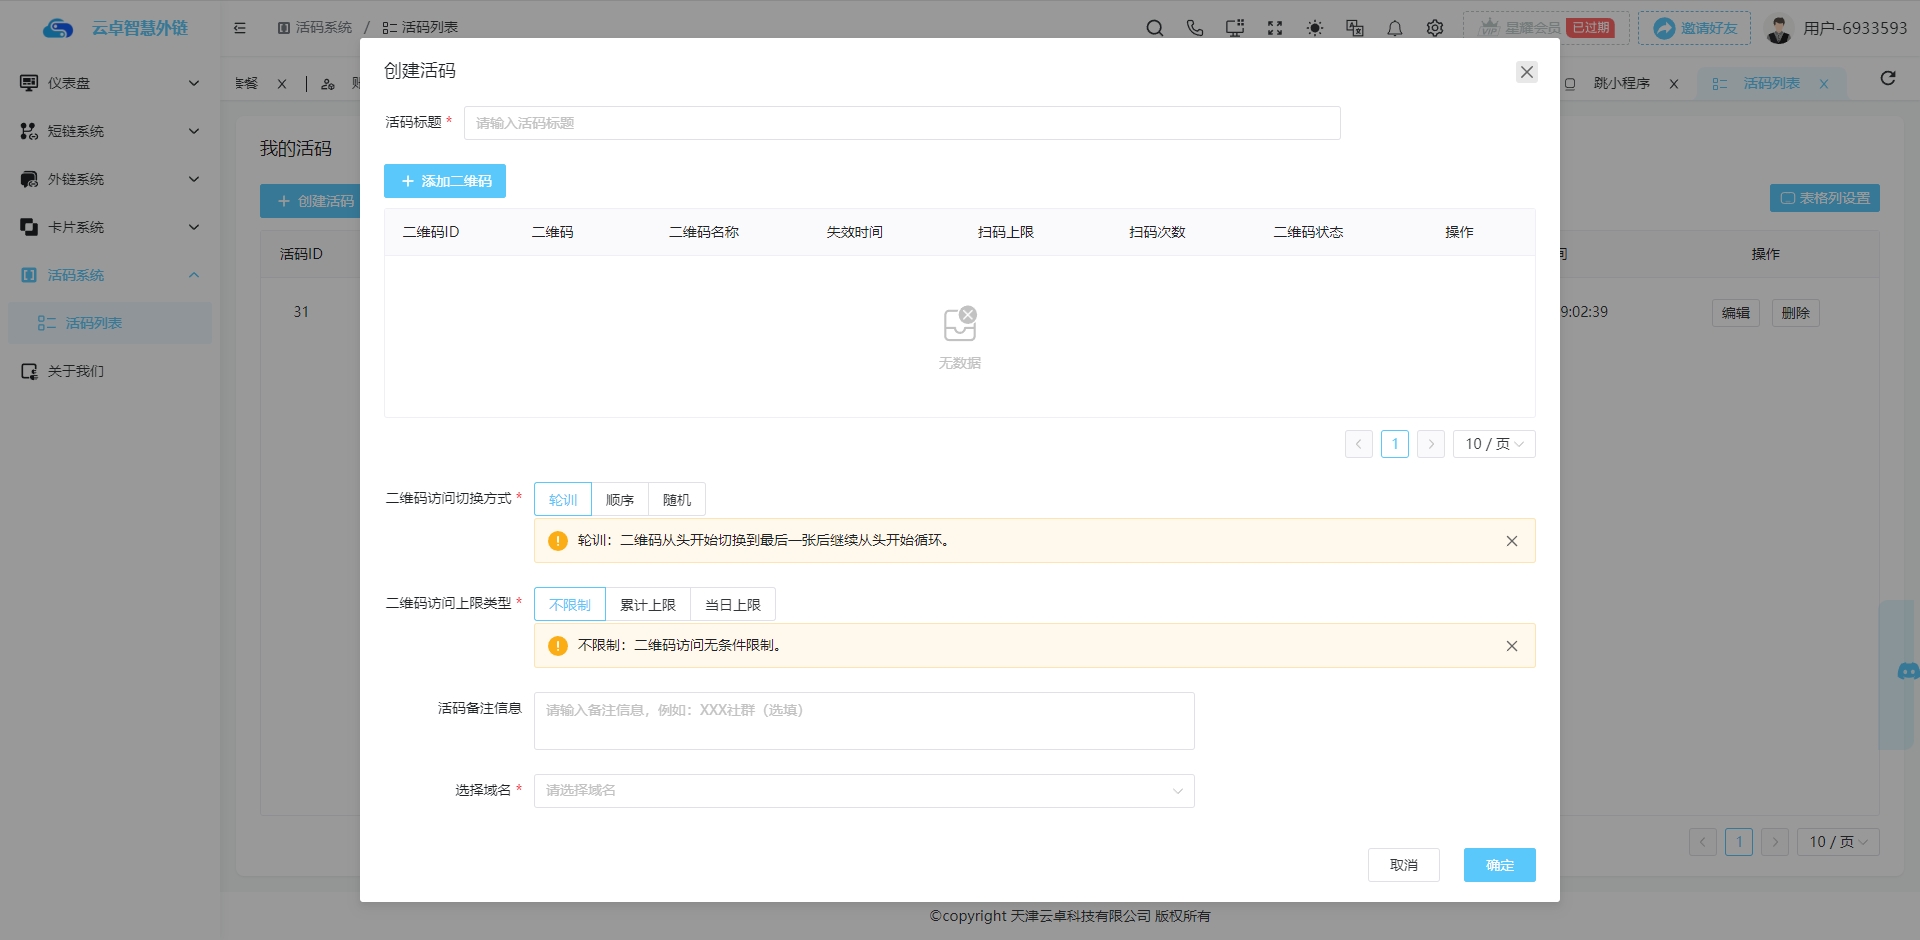Click the 确定 confirm button
This screenshot has height=940, width=1920.
pyautogui.click(x=1498, y=865)
